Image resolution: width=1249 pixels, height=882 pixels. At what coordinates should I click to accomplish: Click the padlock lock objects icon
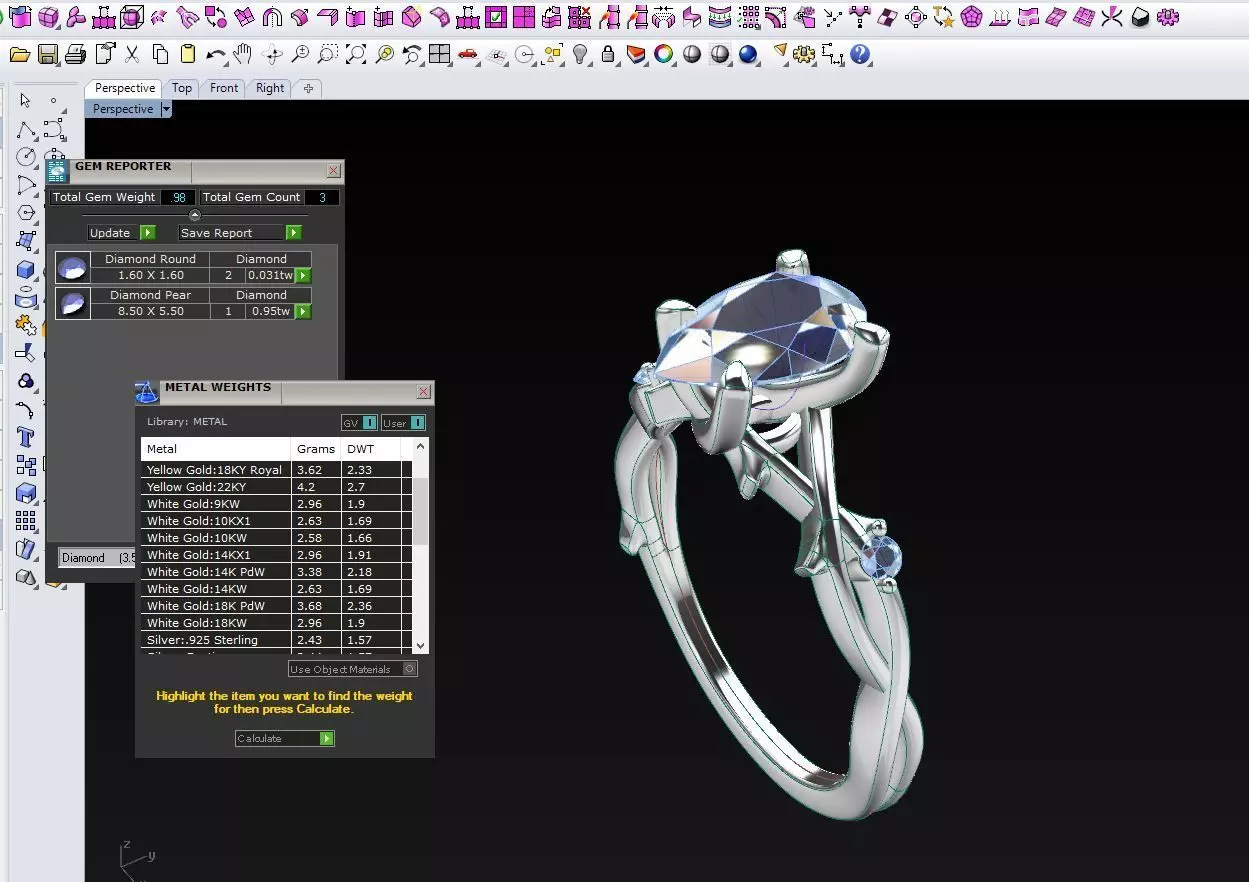point(608,55)
